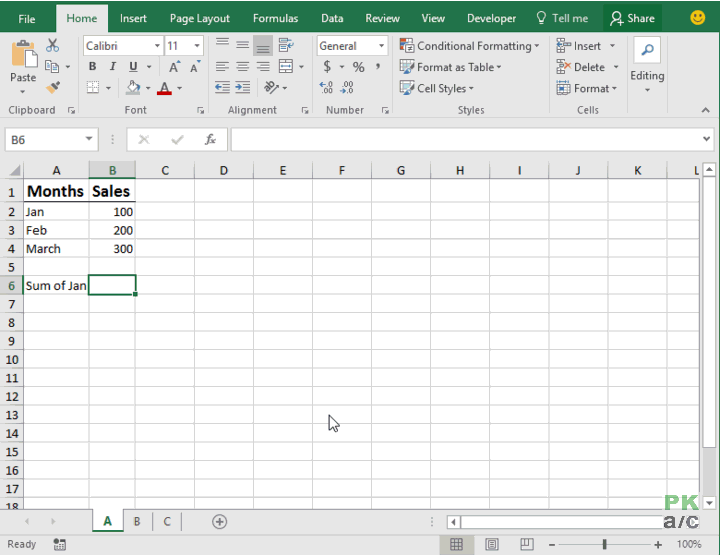Open sheet tab B

[137, 522]
